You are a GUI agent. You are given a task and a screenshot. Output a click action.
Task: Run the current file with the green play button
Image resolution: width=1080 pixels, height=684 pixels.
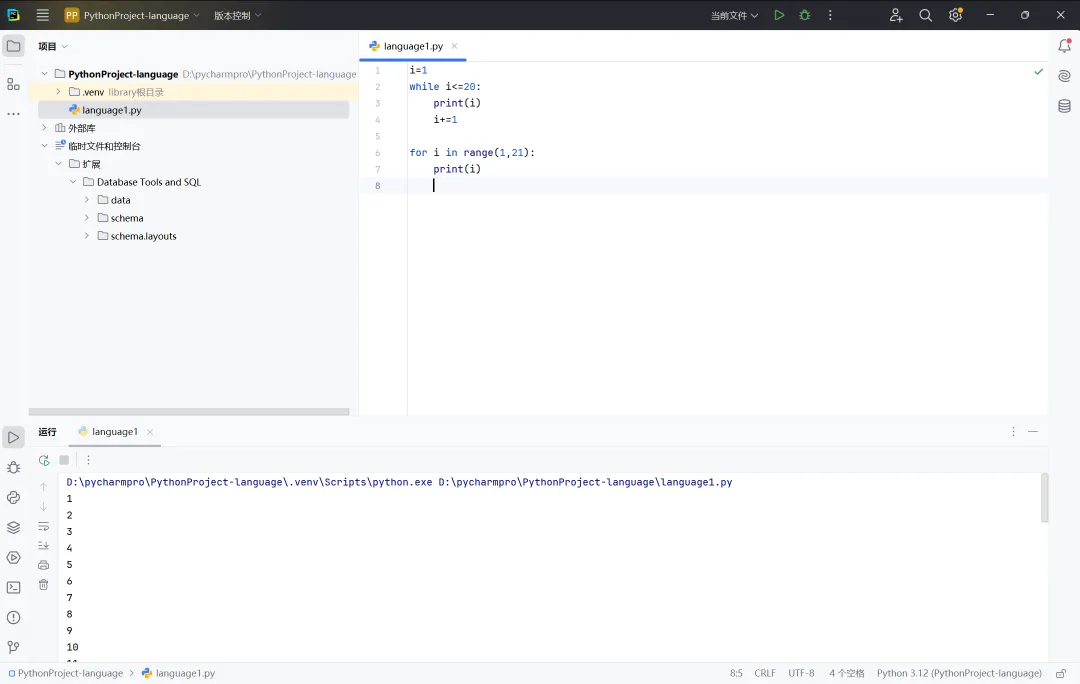point(779,15)
